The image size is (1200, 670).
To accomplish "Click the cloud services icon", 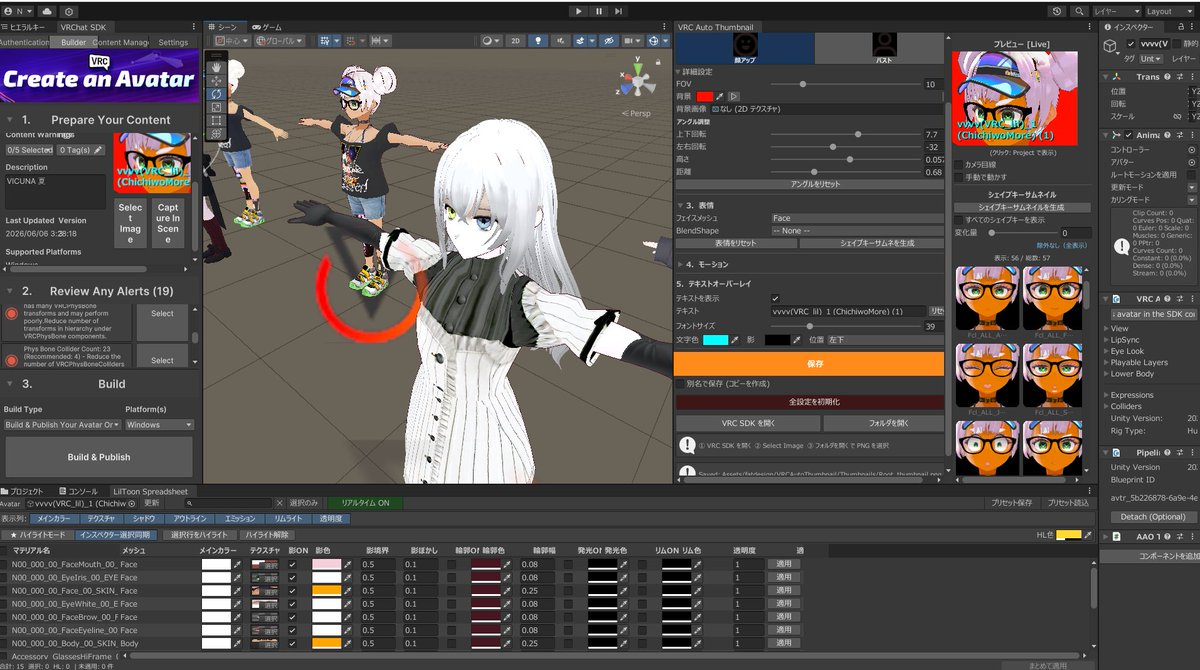I will [46, 11].
